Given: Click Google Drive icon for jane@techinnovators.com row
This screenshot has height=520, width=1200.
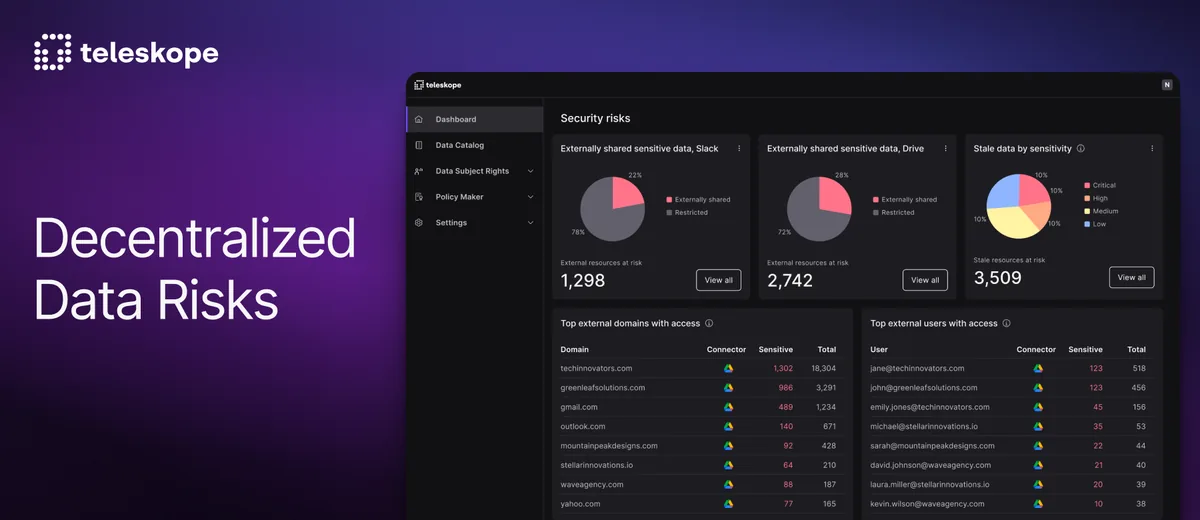Looking at the screenshot, I should 1038,368.
